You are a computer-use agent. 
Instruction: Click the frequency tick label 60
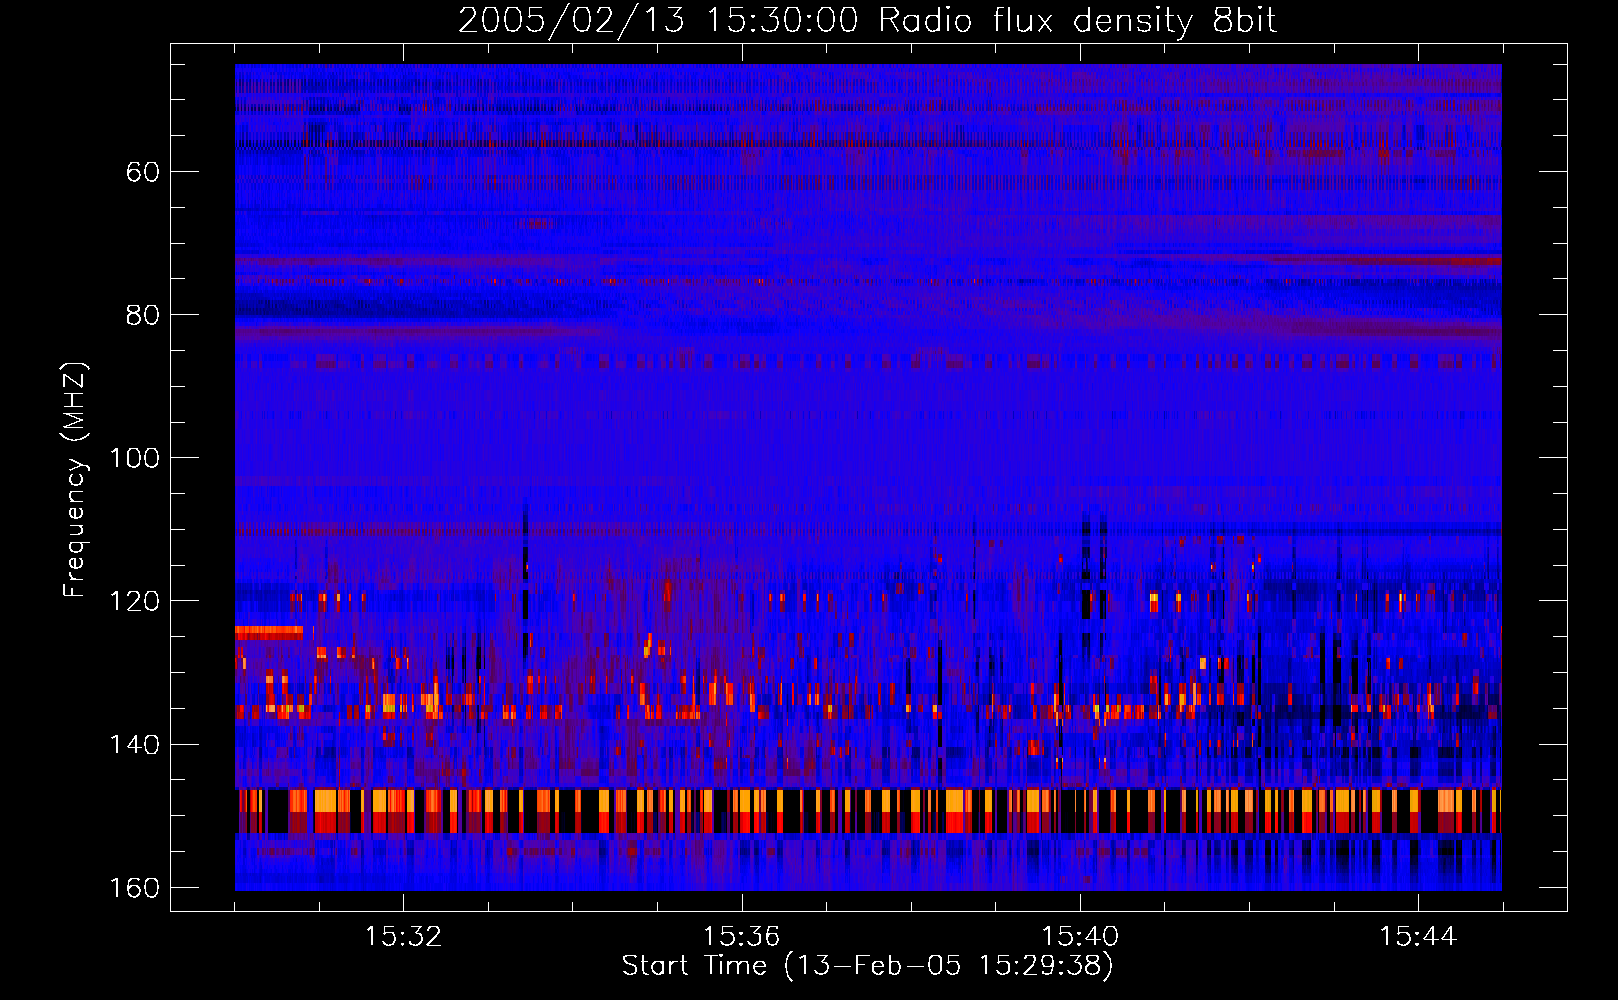pyautogui.click(x=143, y=172)
